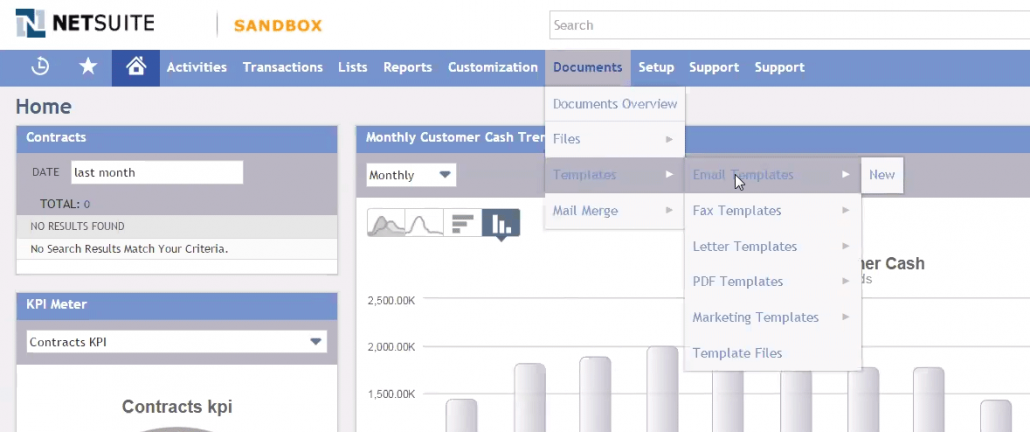1030x432 pixels.
Task: Click the Contracts portlet header
Action: [177, 138]
